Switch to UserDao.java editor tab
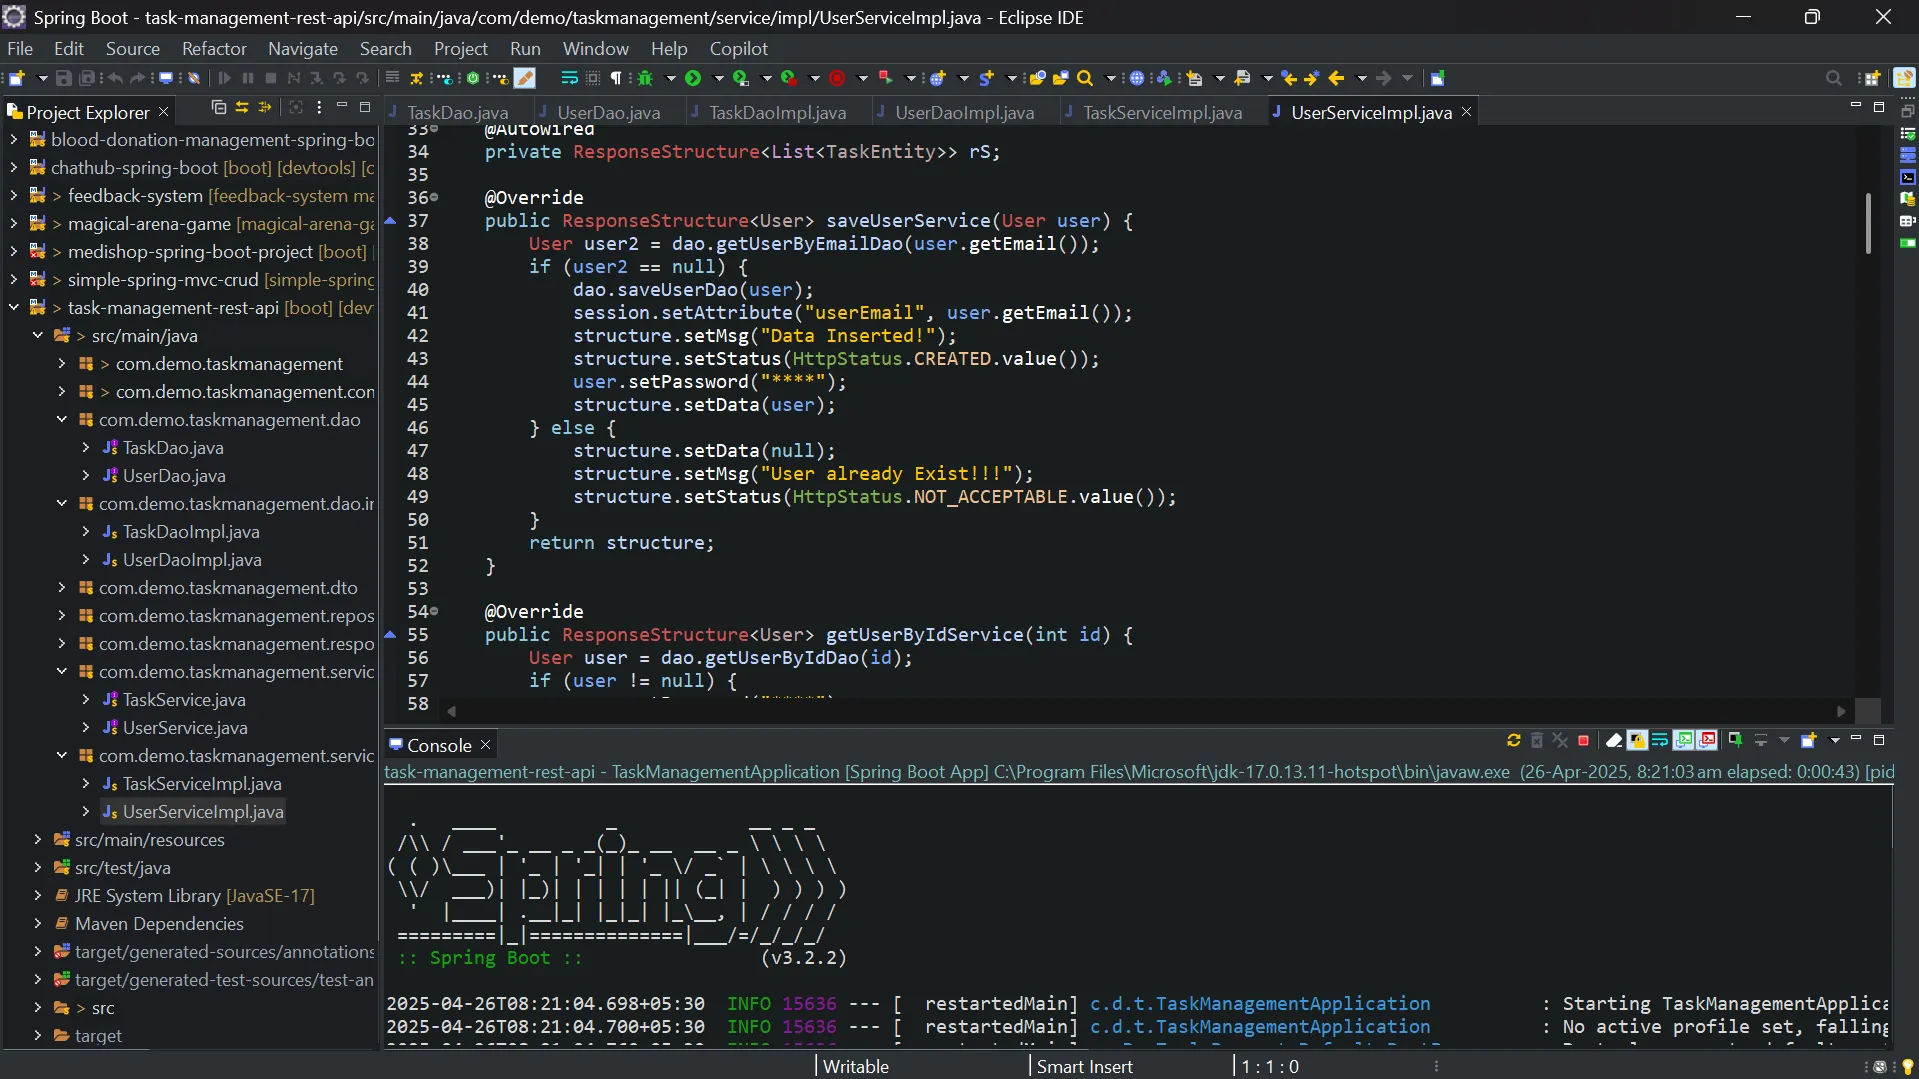The height and width of the screenshot is (1079, 1919). click(x=608, y=113)
